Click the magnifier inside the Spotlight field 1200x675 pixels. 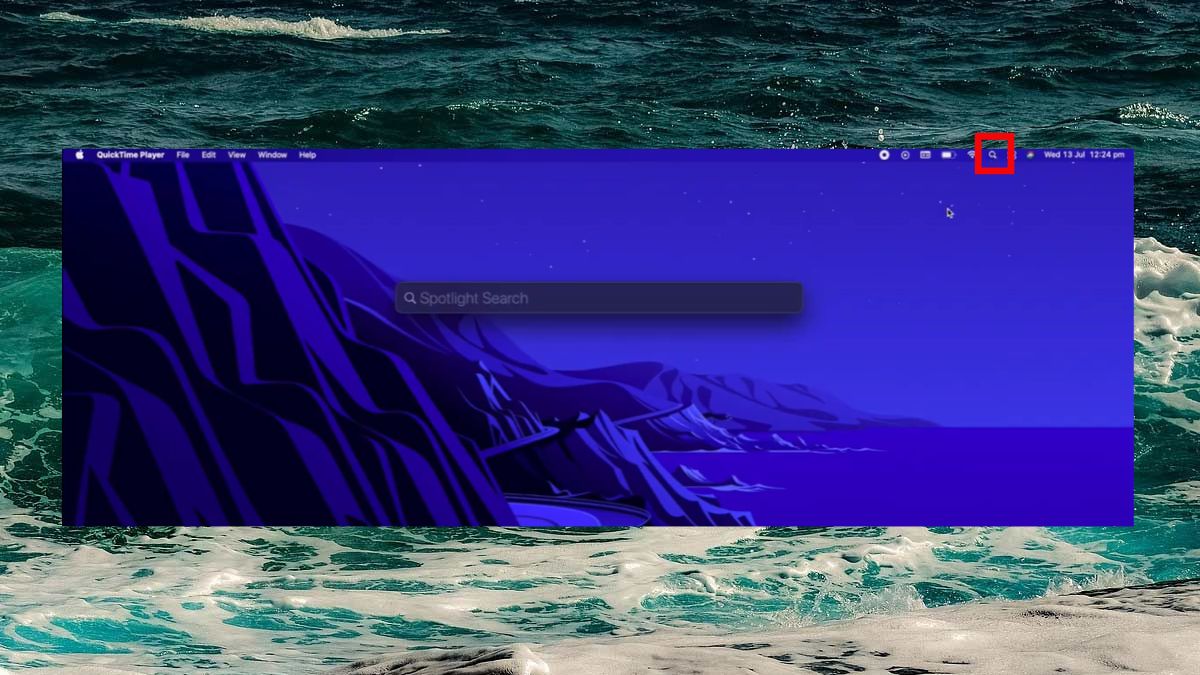[411, 298]
